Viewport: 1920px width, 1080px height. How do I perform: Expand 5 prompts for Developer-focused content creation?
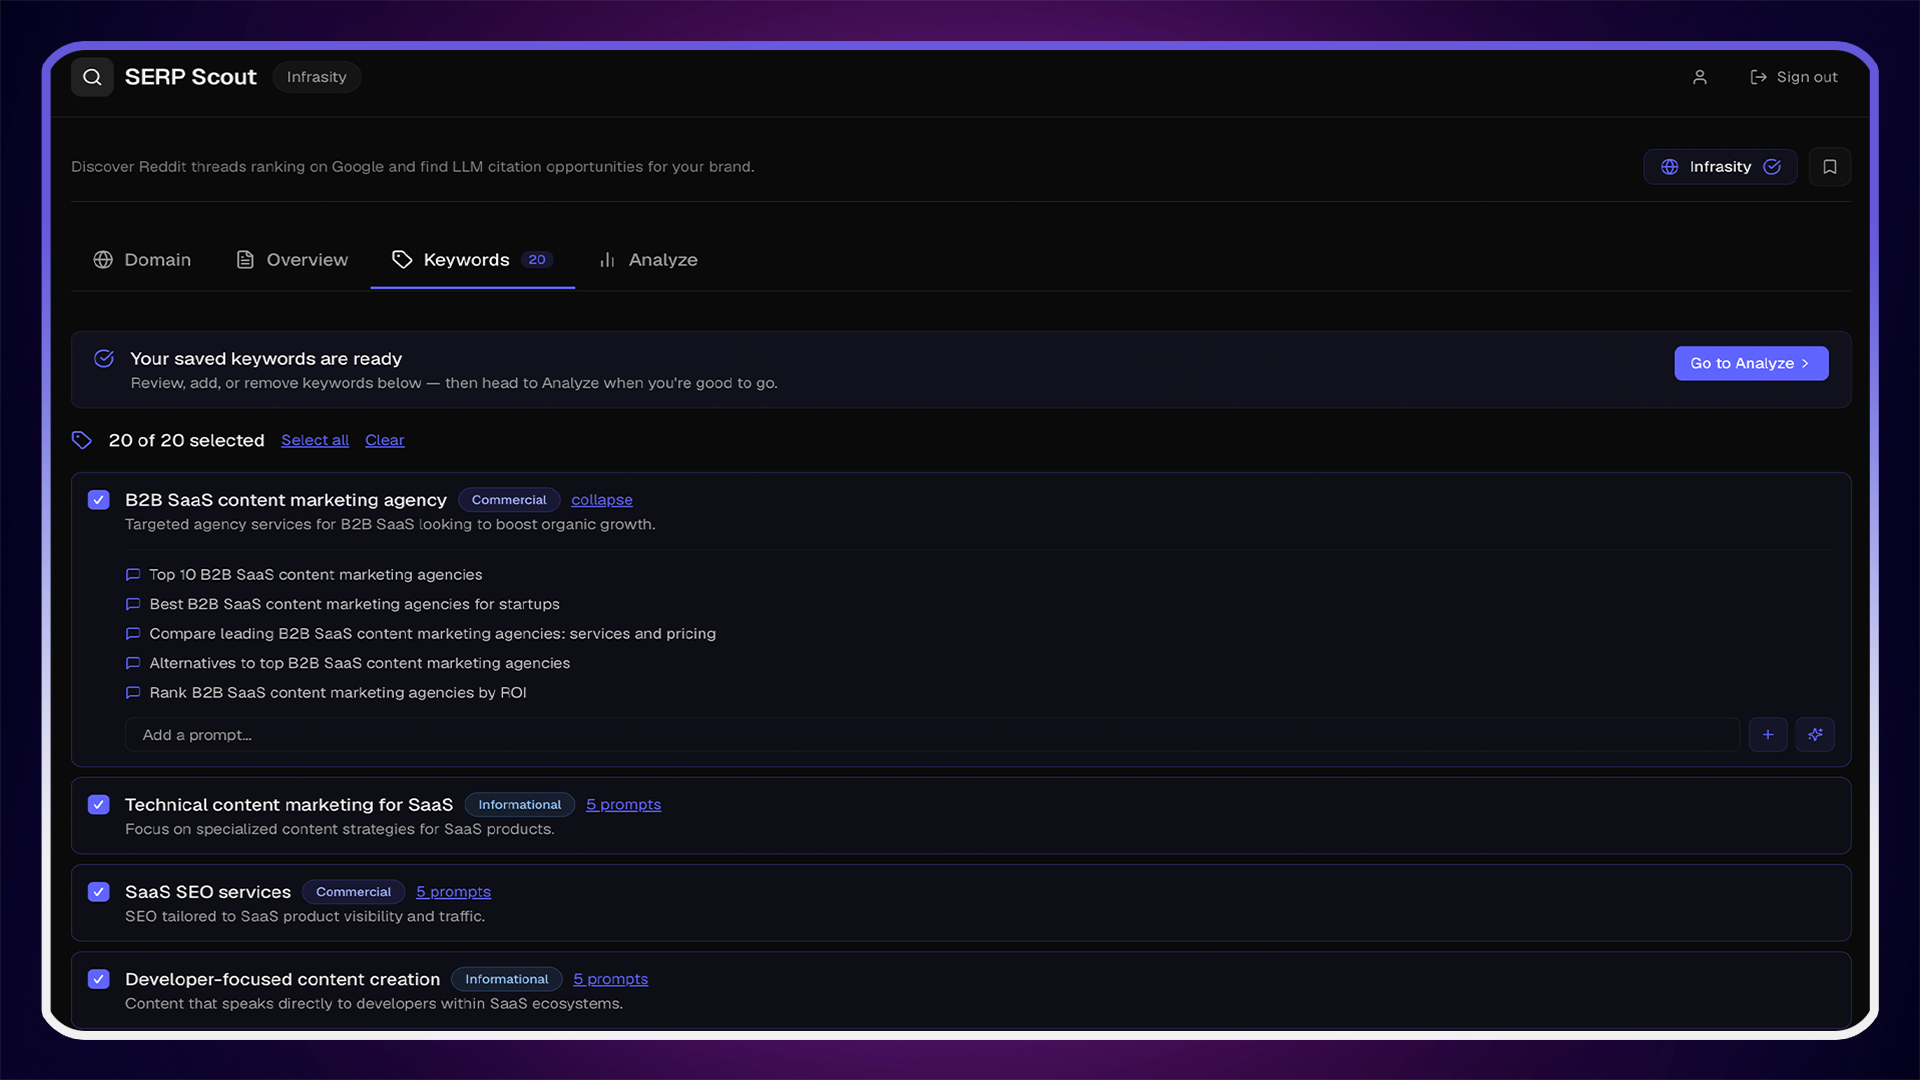(x=610, y=979)
